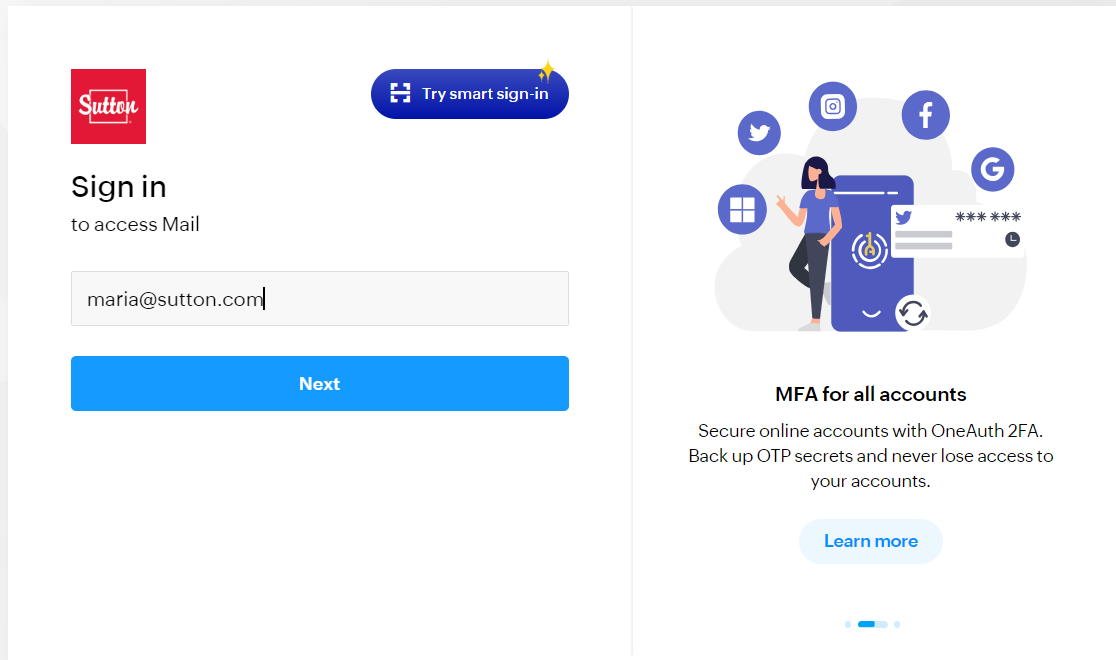This screenshot has height=660, width=1116.
Task: Click the Twitter bird circle icon
Action: coord(759,132)
